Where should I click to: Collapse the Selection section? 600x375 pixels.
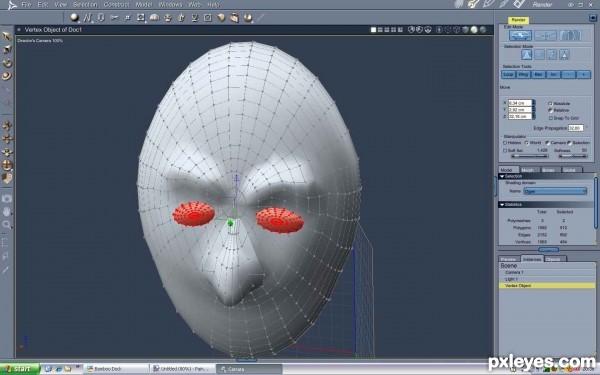tap(502, 176)
